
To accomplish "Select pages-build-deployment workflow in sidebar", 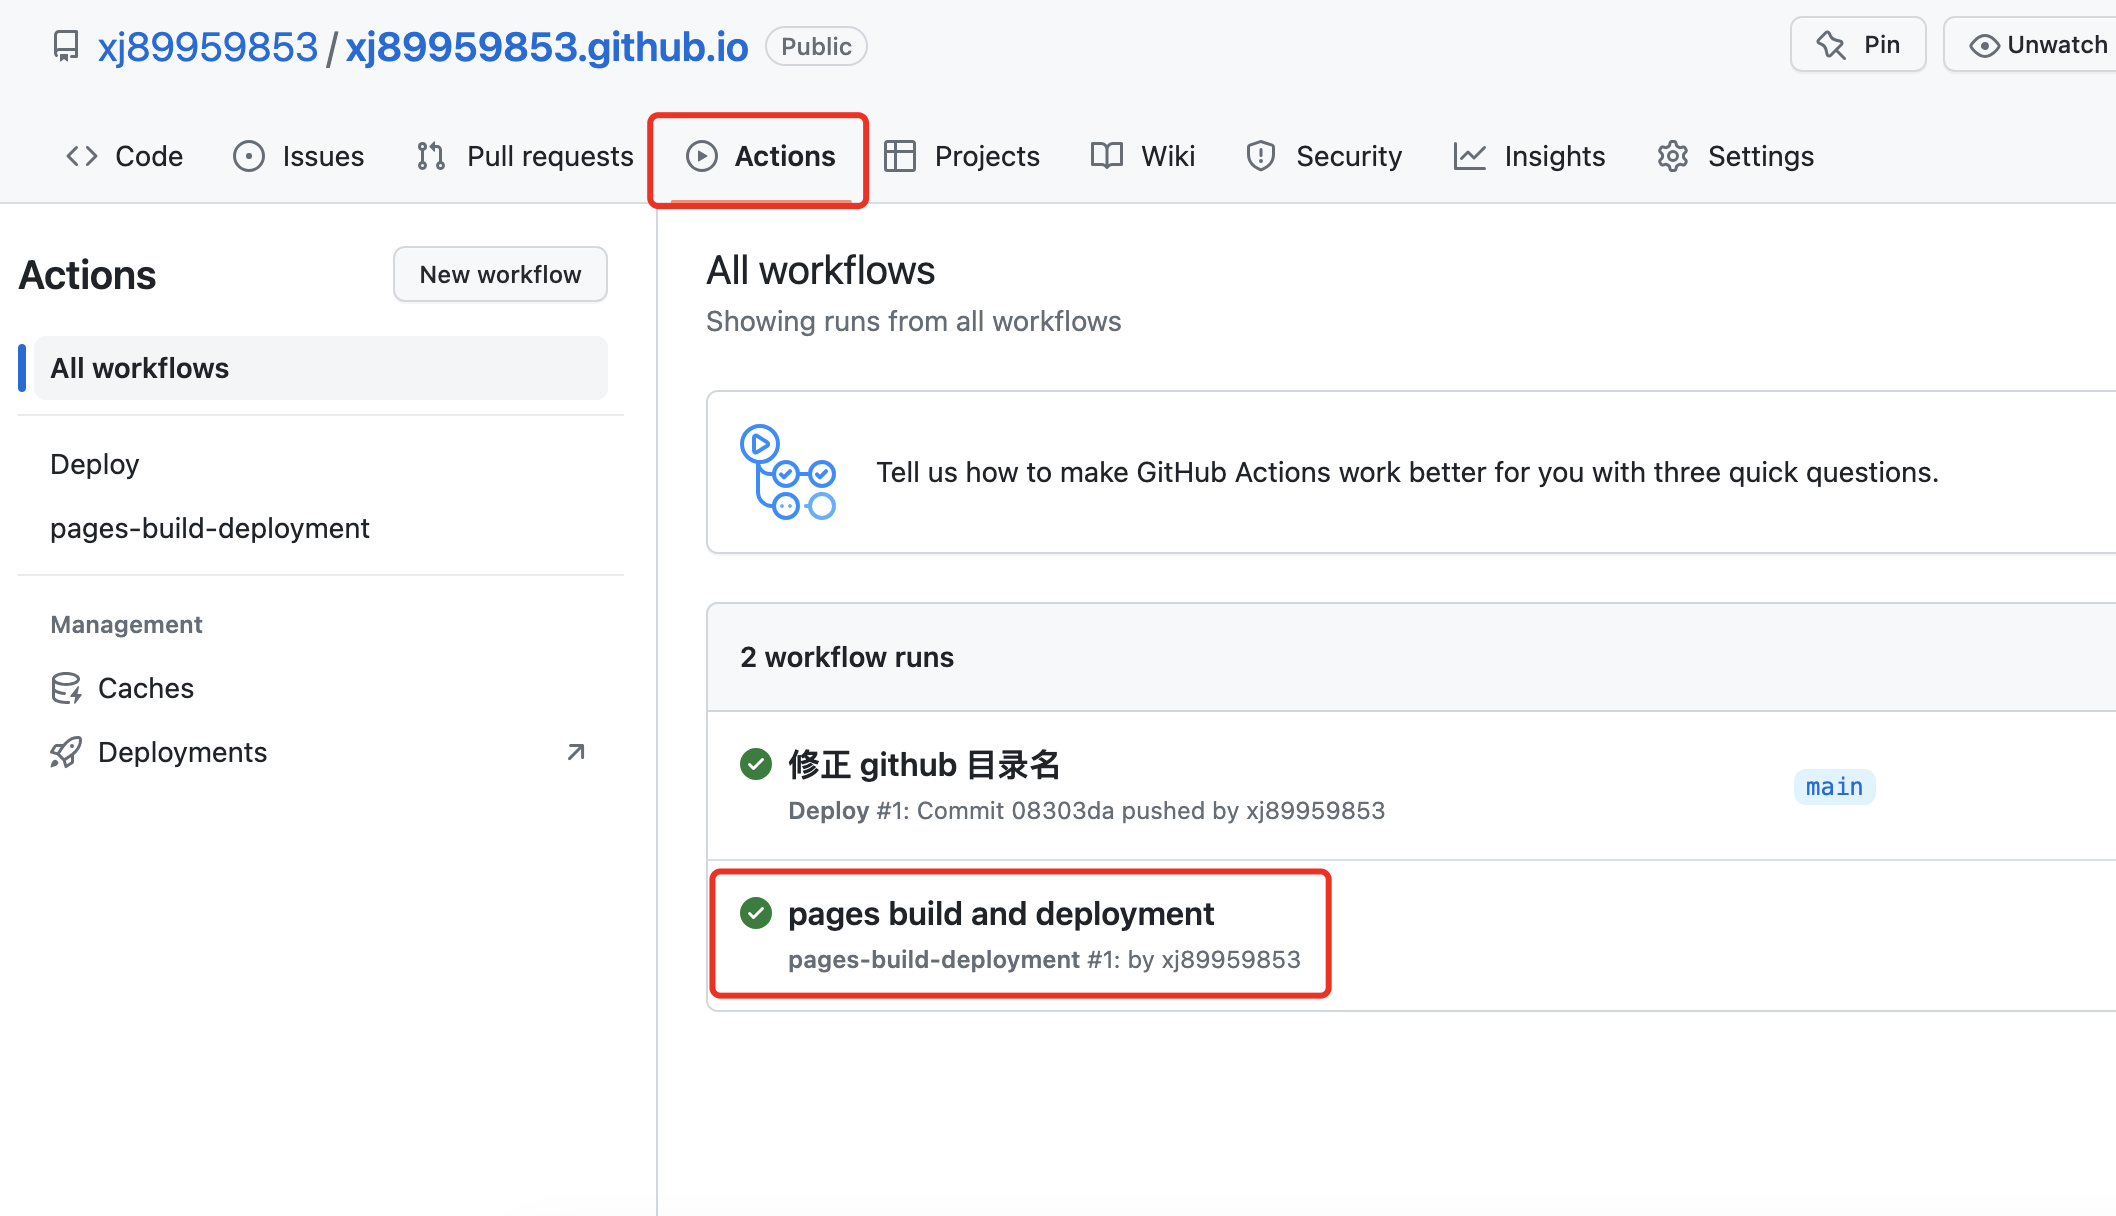I will pyautogui.click(x=210, y=528).
